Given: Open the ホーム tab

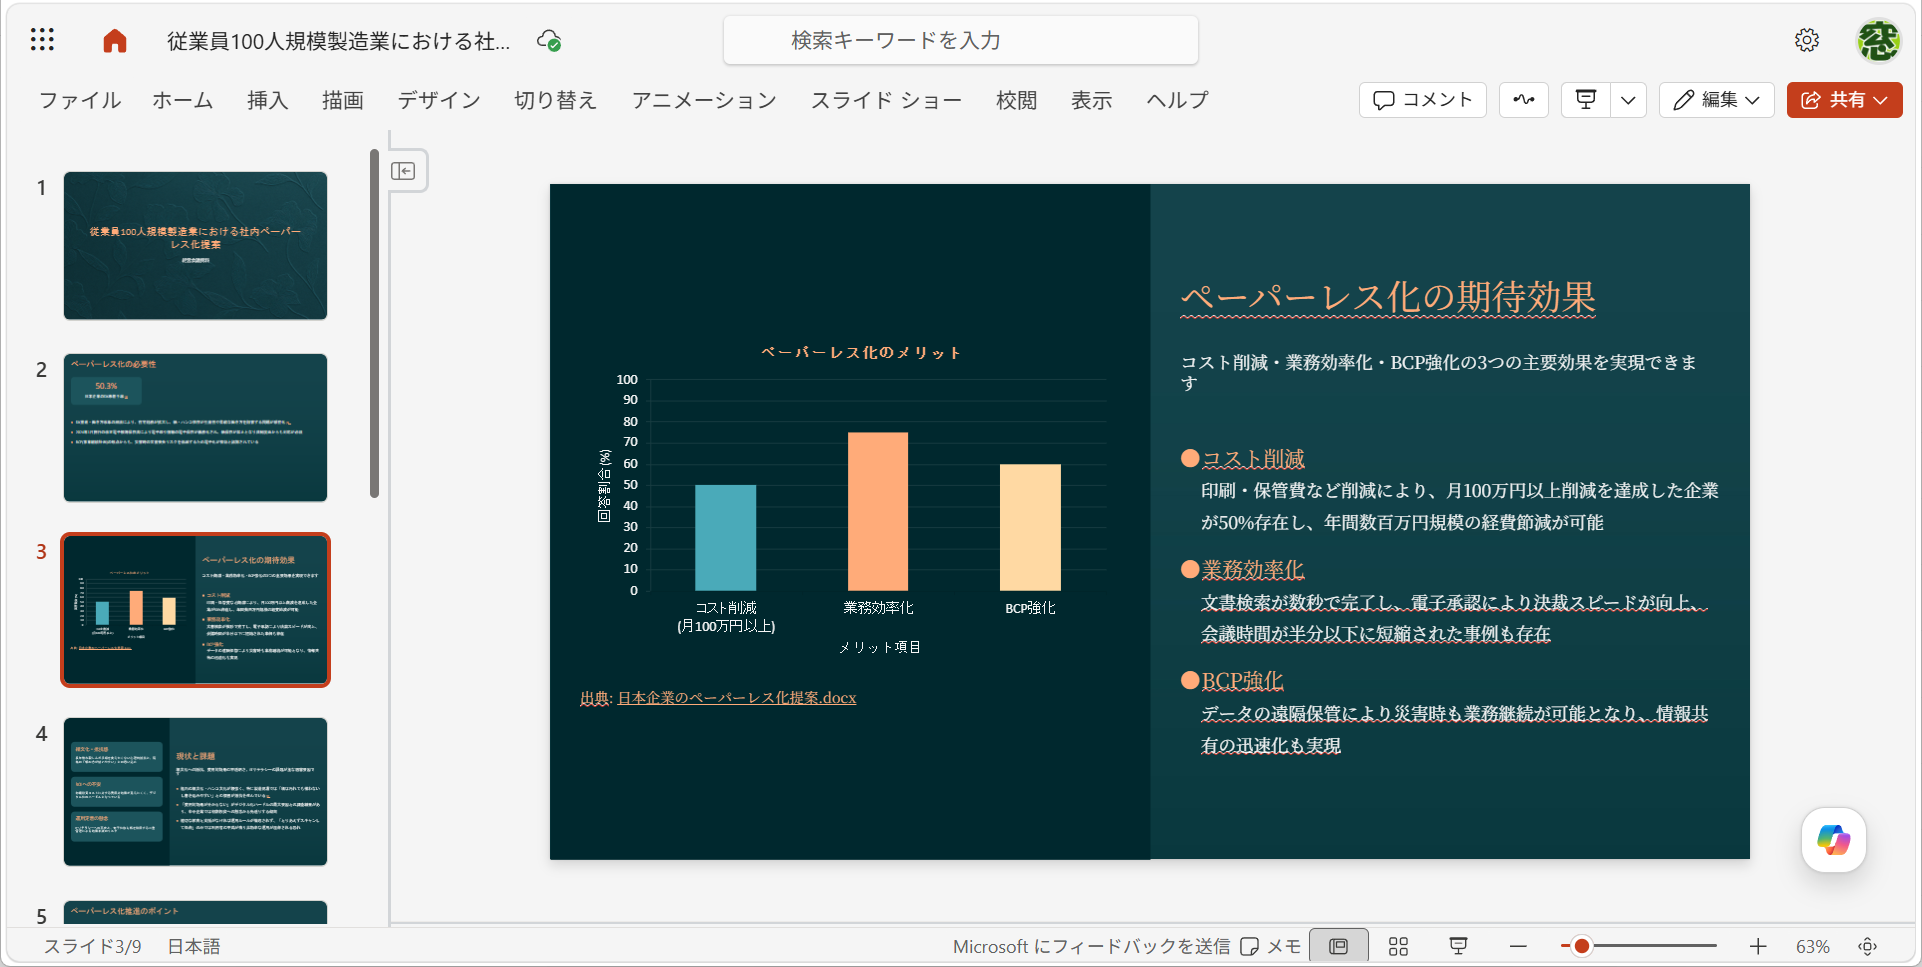Looking at the screenshot, I should click(183, 100).
